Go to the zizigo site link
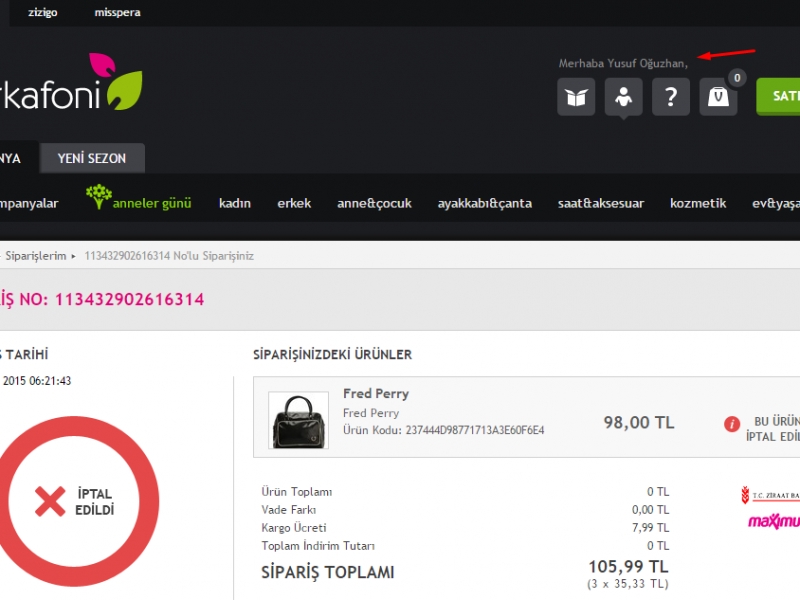 [x=43, y=12]
